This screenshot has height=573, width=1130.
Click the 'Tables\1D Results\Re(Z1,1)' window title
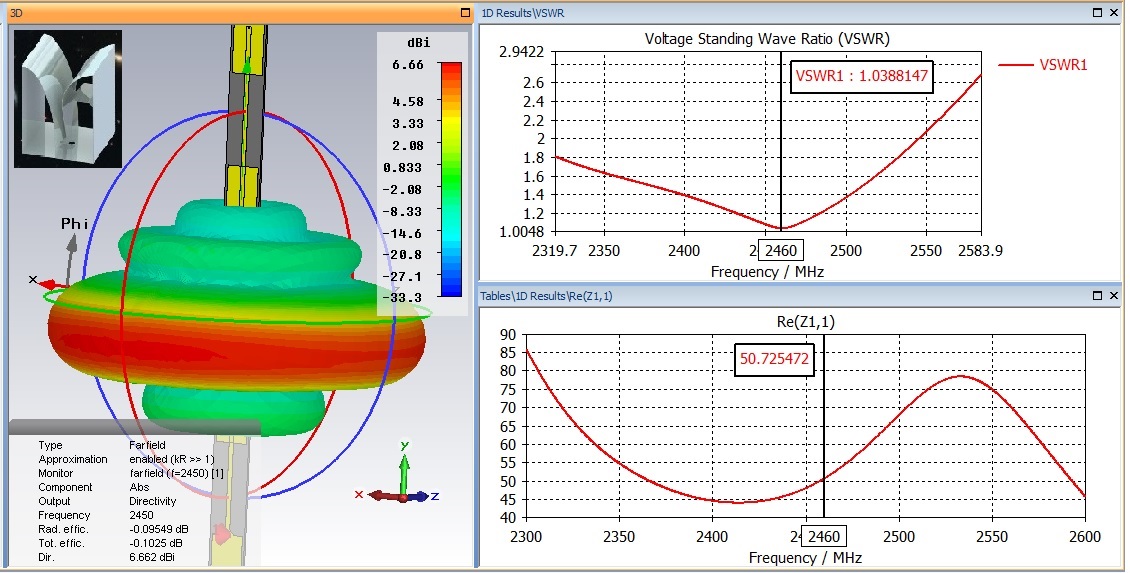(x=546, y=296)
